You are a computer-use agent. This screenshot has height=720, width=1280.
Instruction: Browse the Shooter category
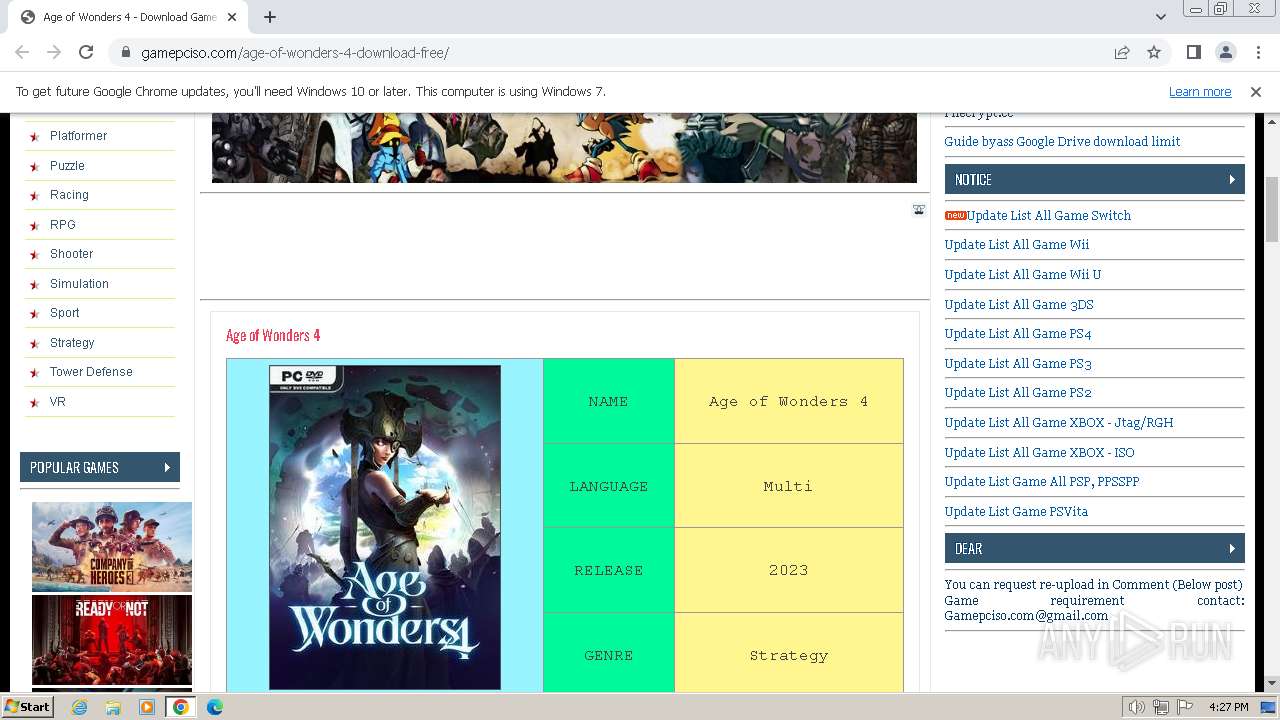click(71, 254)
